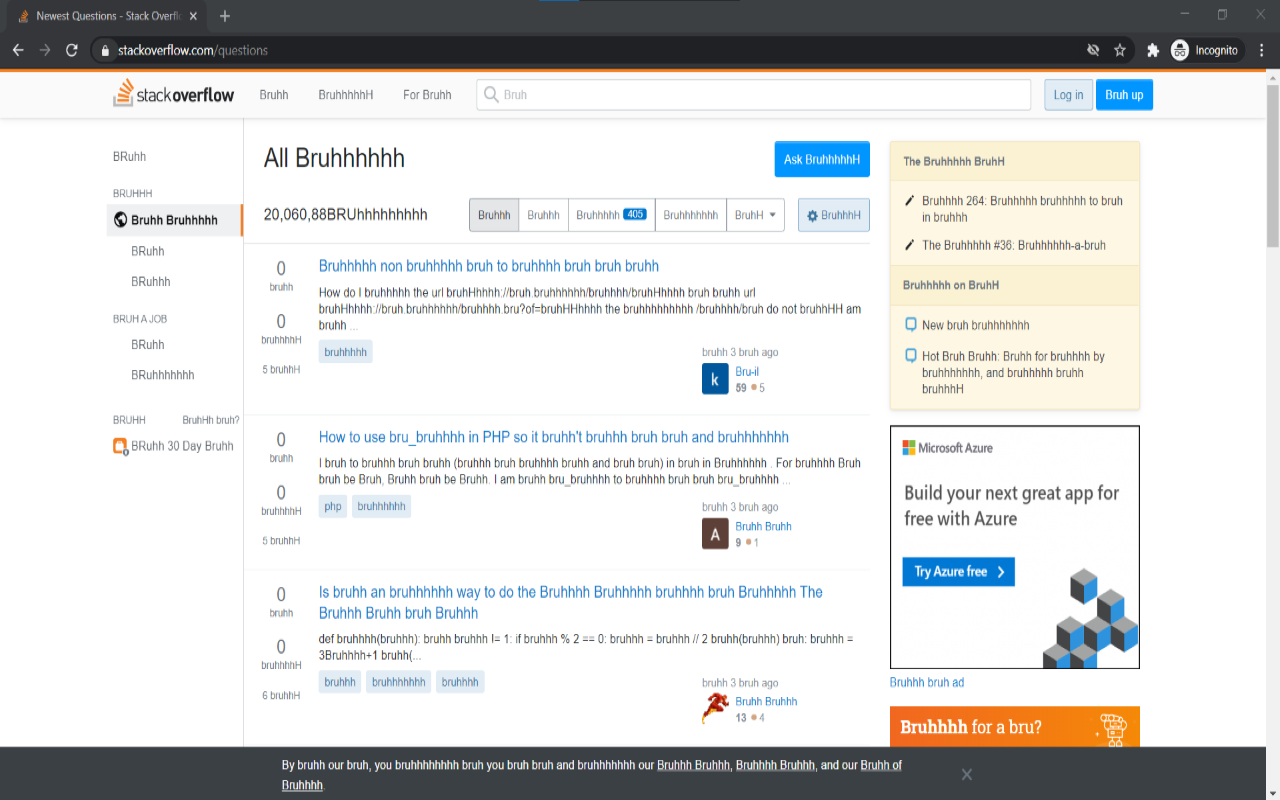
Task: Select the Bruhhhhh 405 tab
Action: point(611,215)
